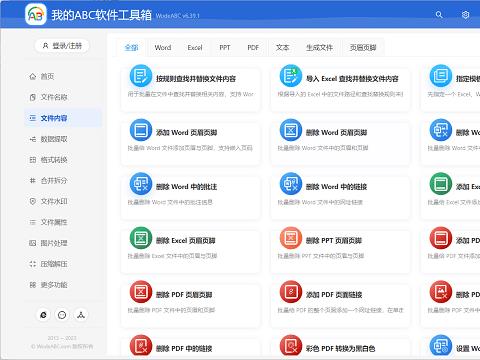Viewport: 480px width, 360px height.
Task: Click 删除 Word 页眉页脚 icon
Action: pyautogui.click(x=291, y=130)
